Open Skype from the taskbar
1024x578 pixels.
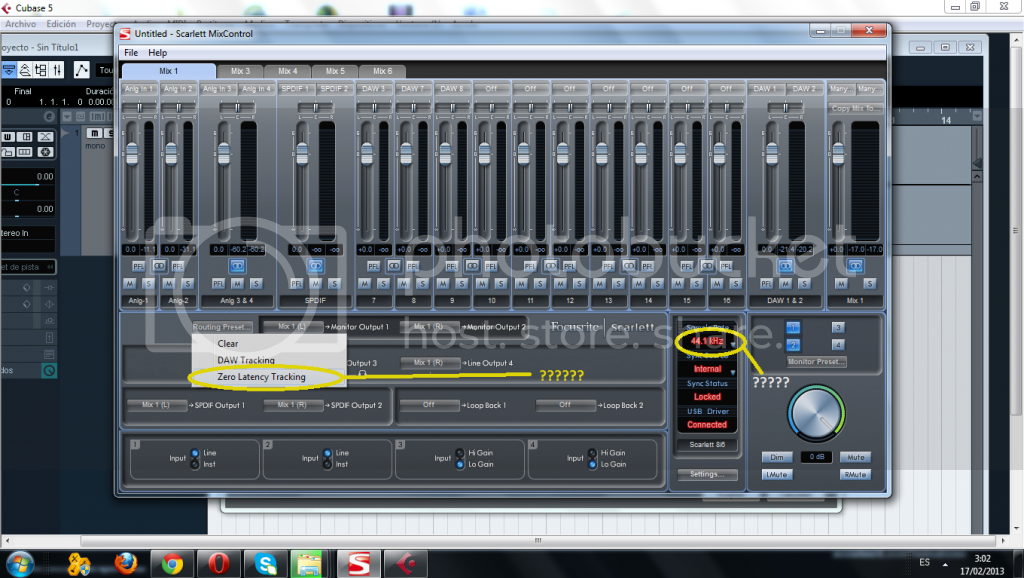(265, 564)
